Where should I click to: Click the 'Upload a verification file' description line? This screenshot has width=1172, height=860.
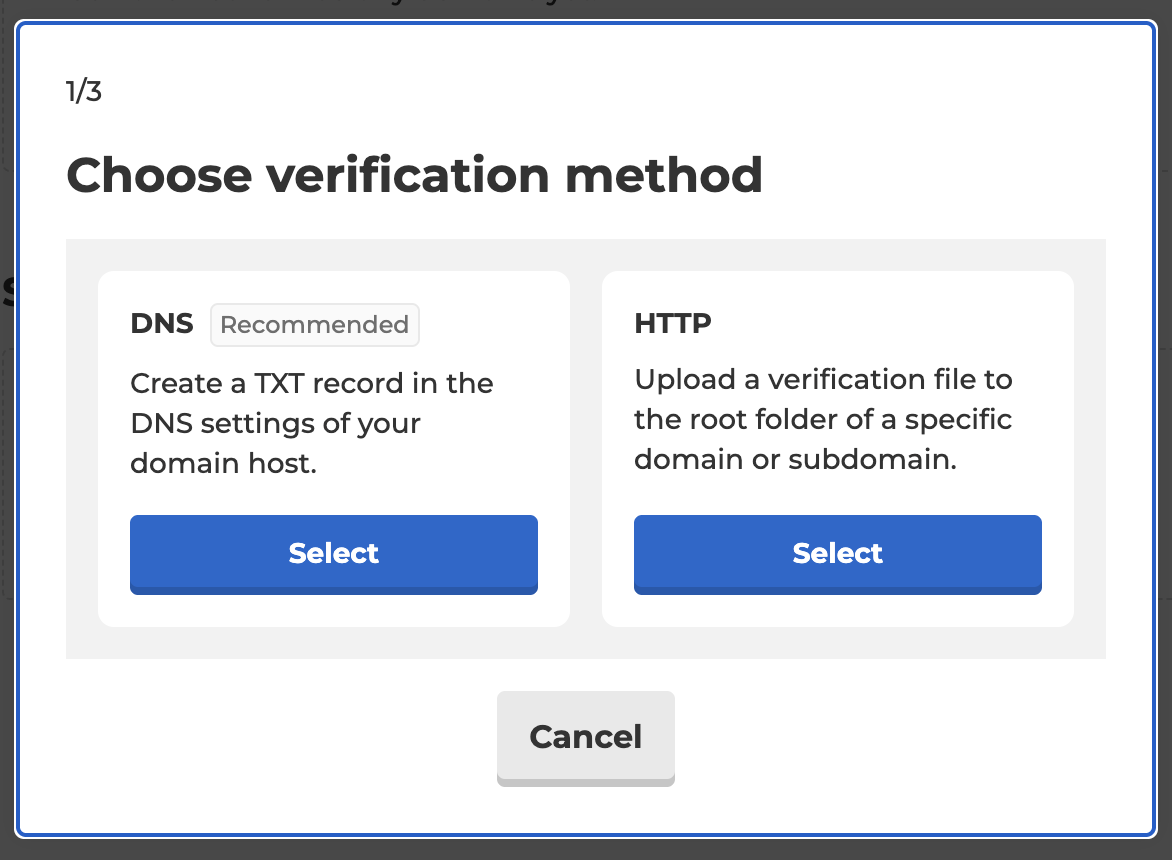[x=823, y=380]
